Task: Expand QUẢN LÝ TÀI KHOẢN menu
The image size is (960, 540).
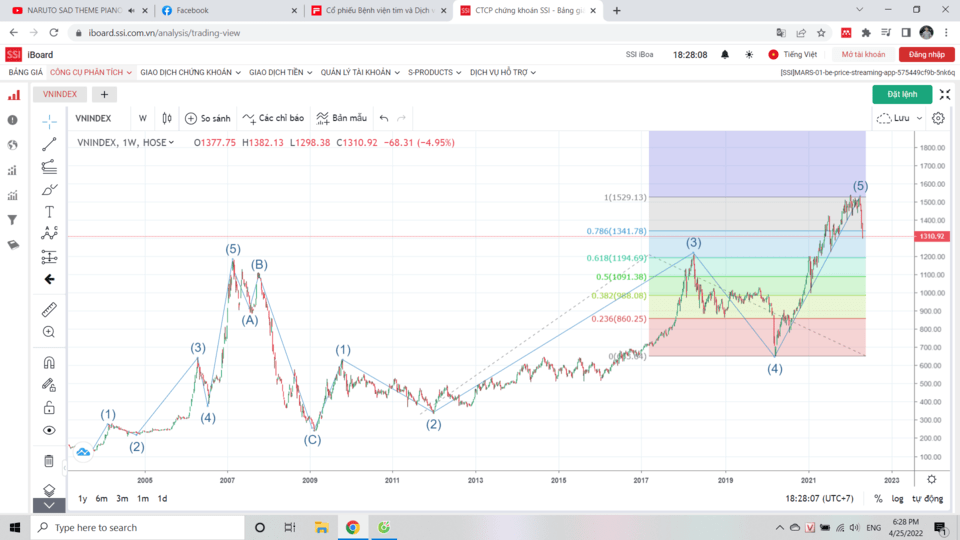Action: click(360, 72)
